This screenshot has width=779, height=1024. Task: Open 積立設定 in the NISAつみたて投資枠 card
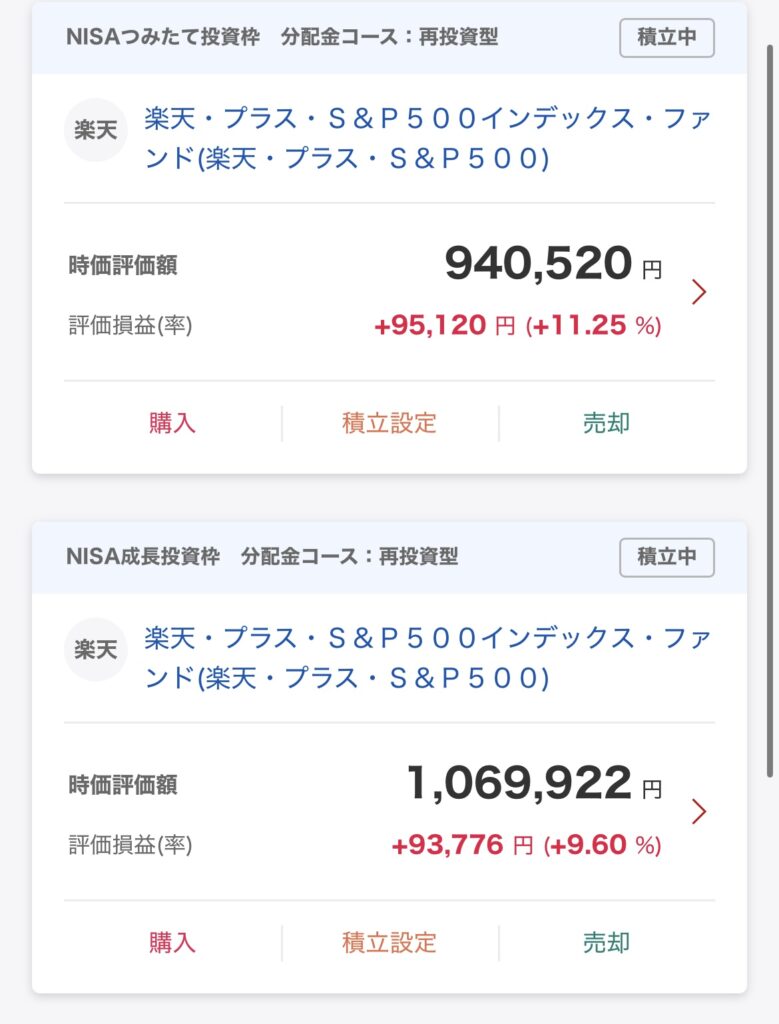pos(390,423)
